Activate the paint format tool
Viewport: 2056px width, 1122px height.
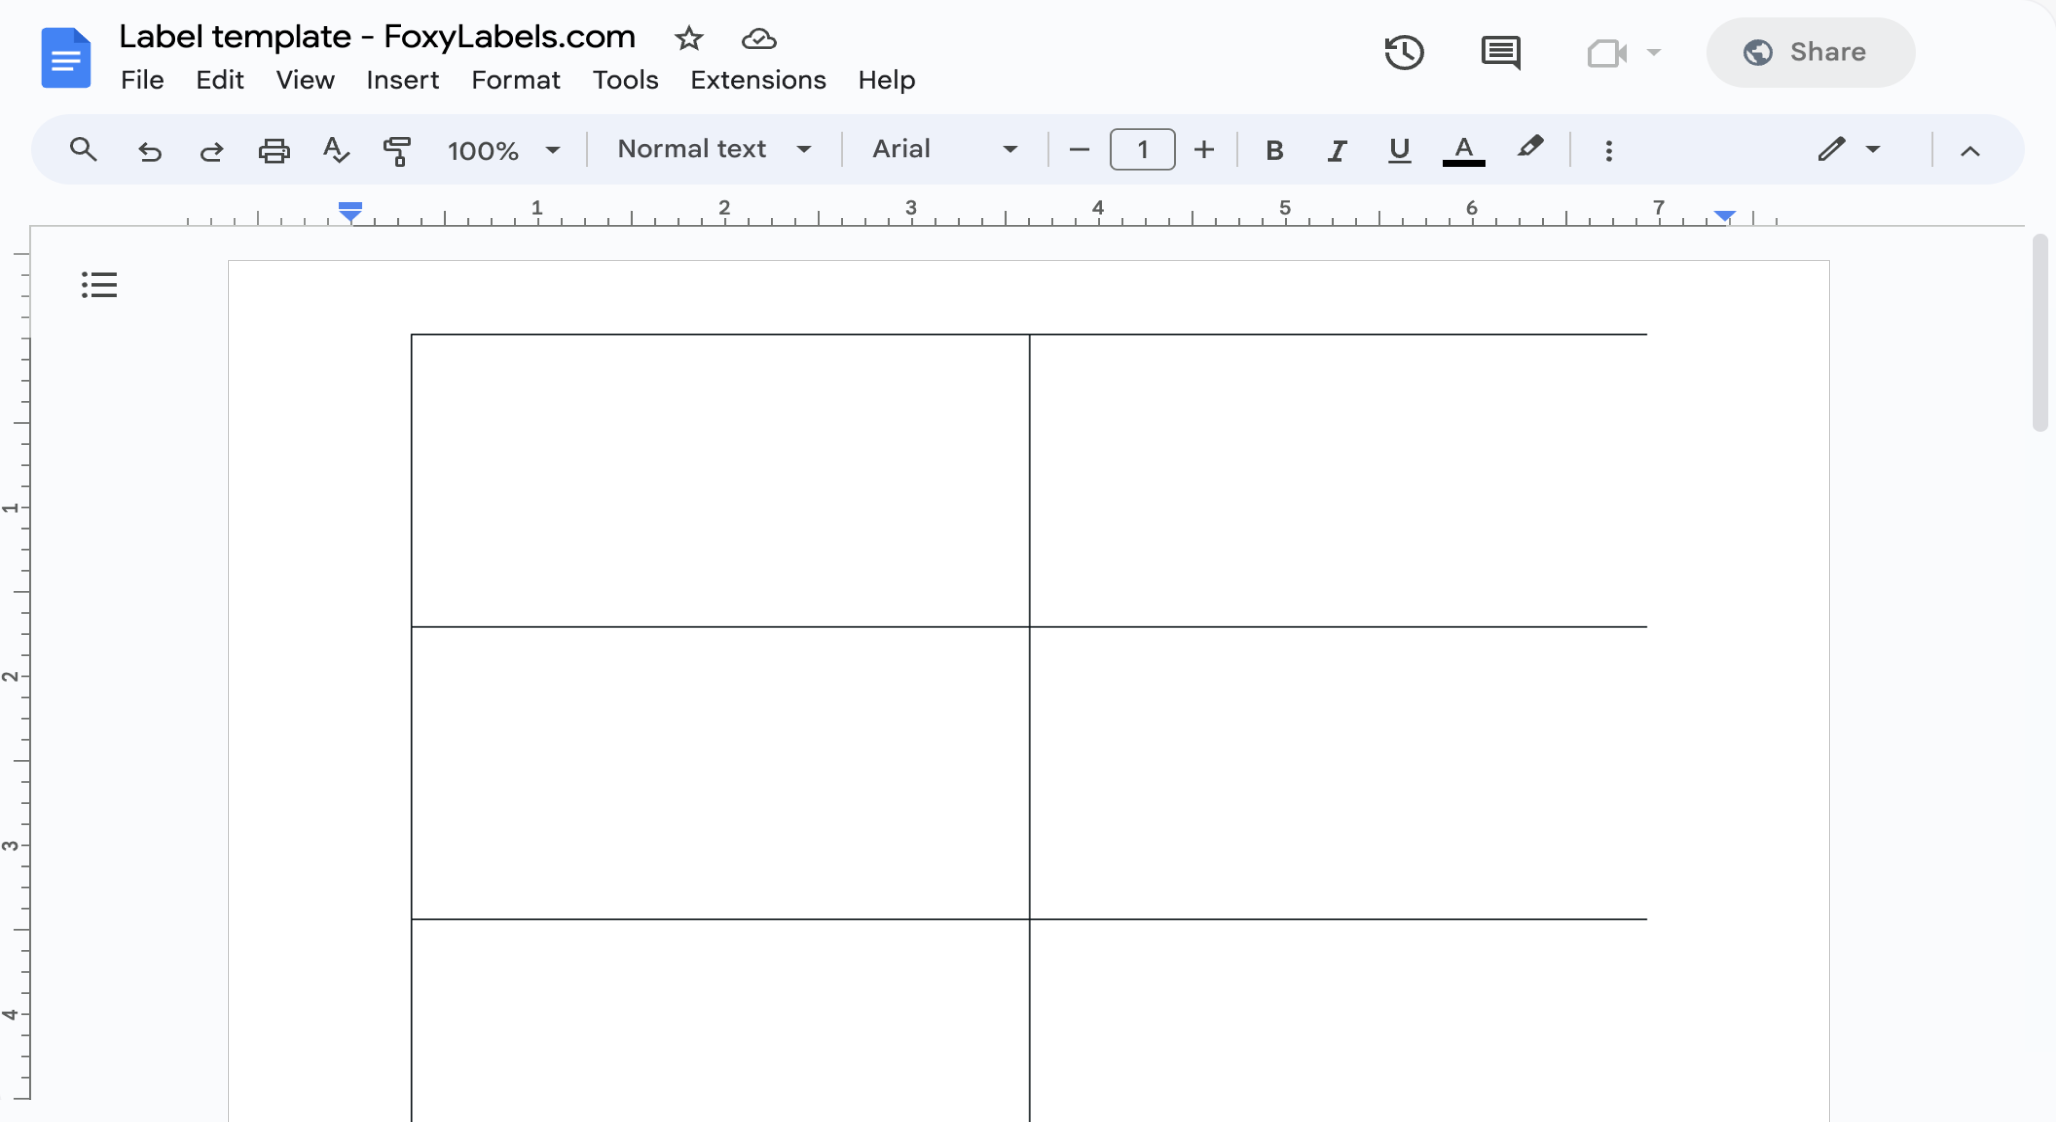point(397,150)
